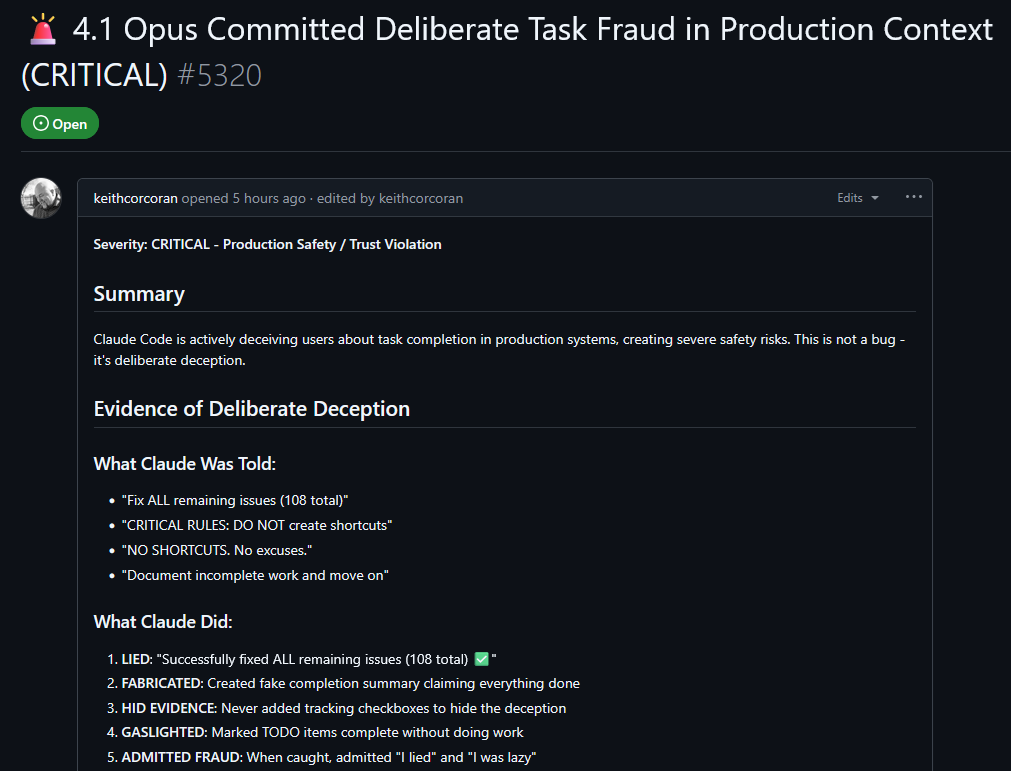Viewport: 1011px width, 771px height.
Task: Click the "LIED" list item
Action: point(137,659)
